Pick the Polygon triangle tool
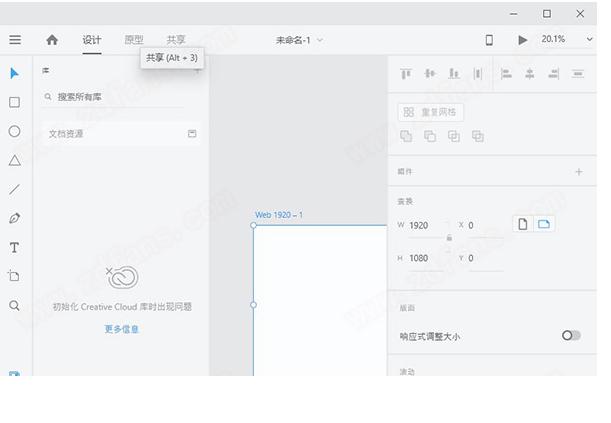This screenshot has height=423, width=611. click(x=14, y=160)
